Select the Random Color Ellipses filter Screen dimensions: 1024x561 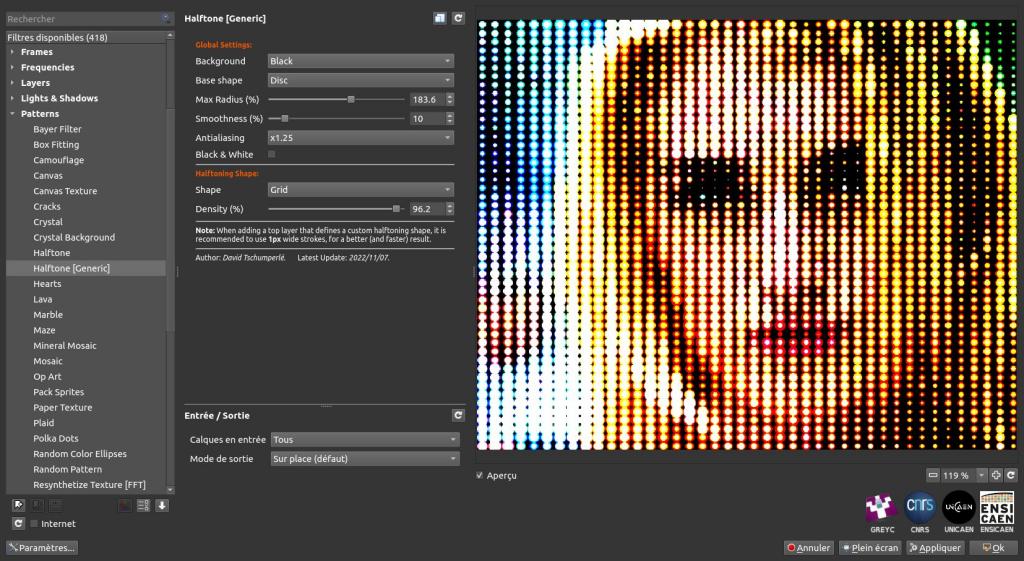pyautogui.click(x=80, y=454)
